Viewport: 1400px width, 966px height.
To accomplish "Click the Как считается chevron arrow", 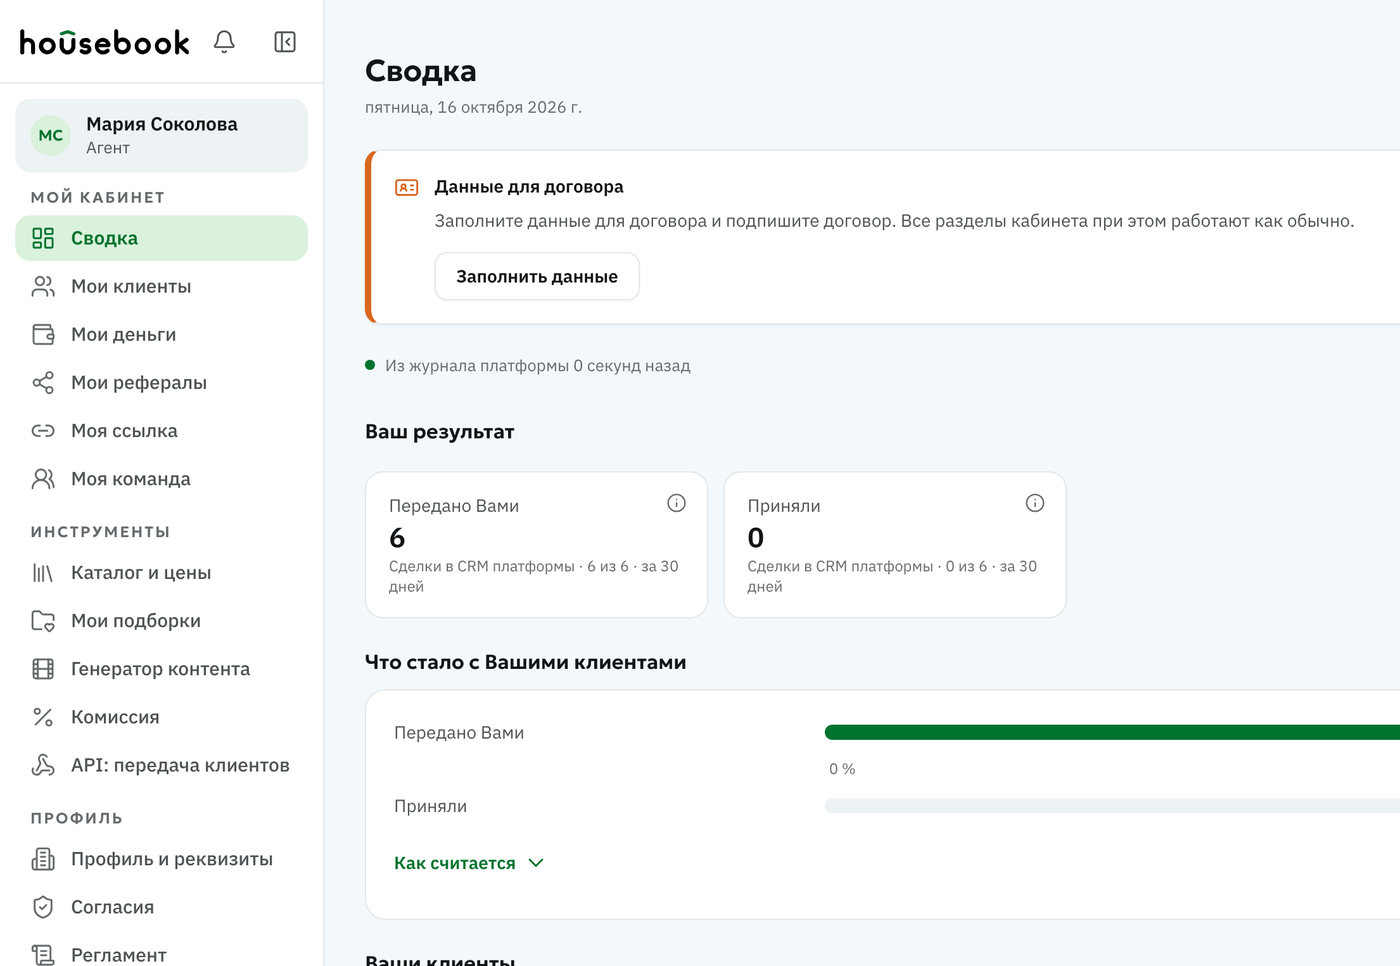I will tap(536, 863).
